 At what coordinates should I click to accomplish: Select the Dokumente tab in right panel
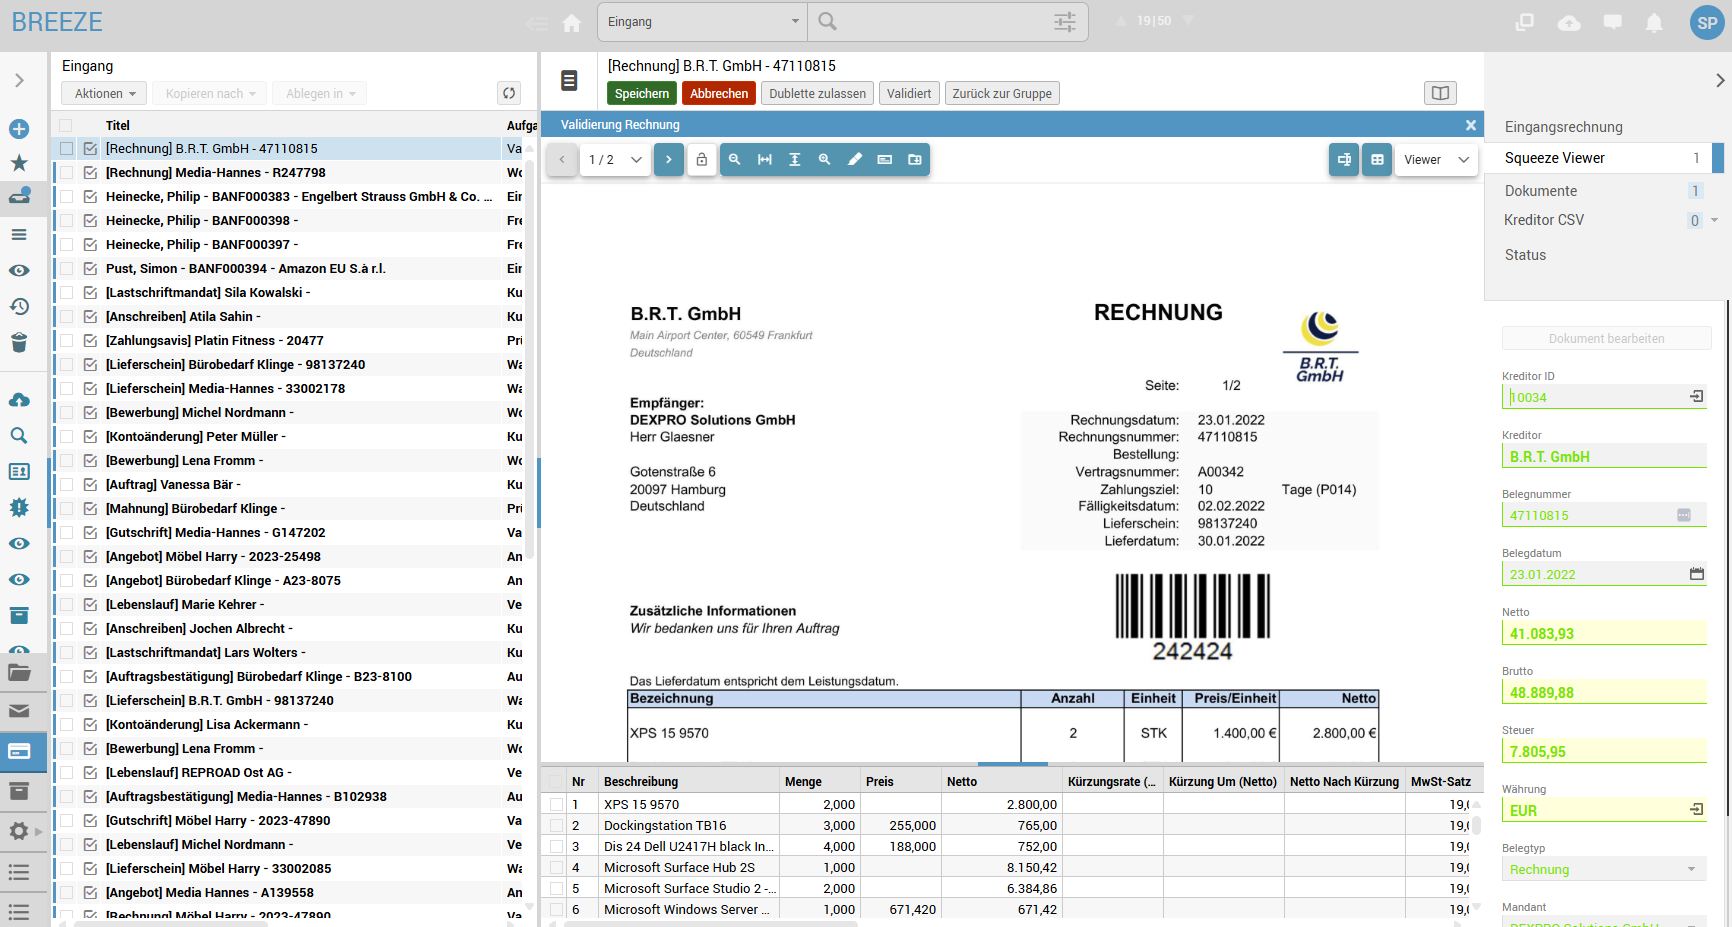[1540, 191]
